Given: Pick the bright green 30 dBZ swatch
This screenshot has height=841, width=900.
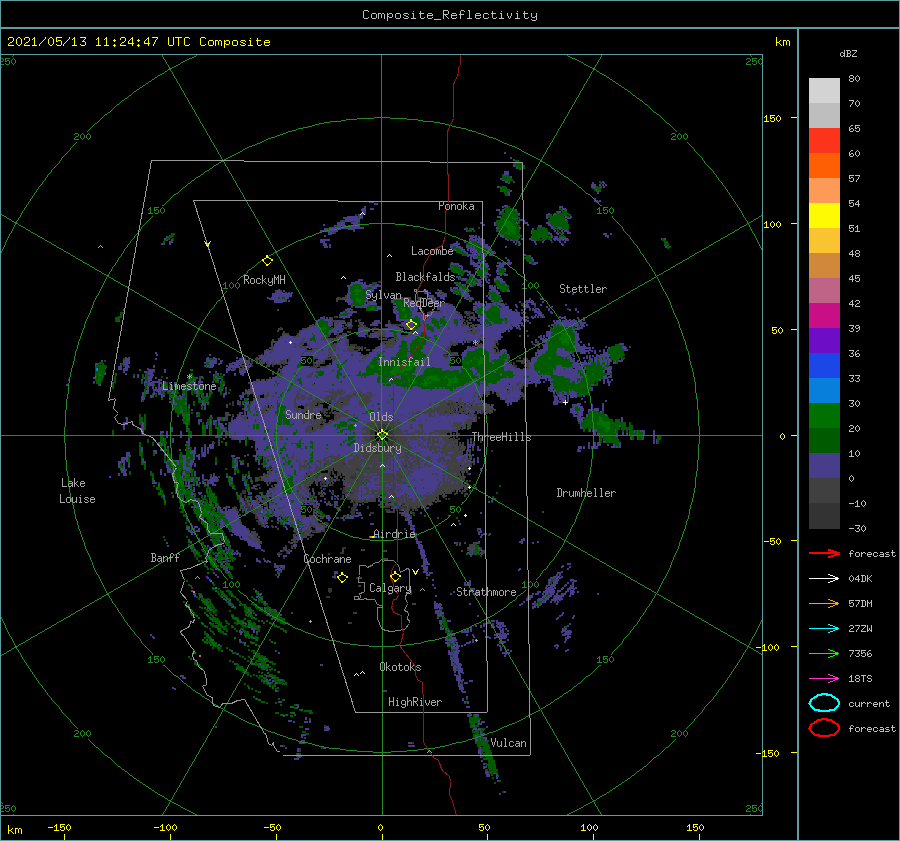Looking at the screenshot, I should pos(824,416).
